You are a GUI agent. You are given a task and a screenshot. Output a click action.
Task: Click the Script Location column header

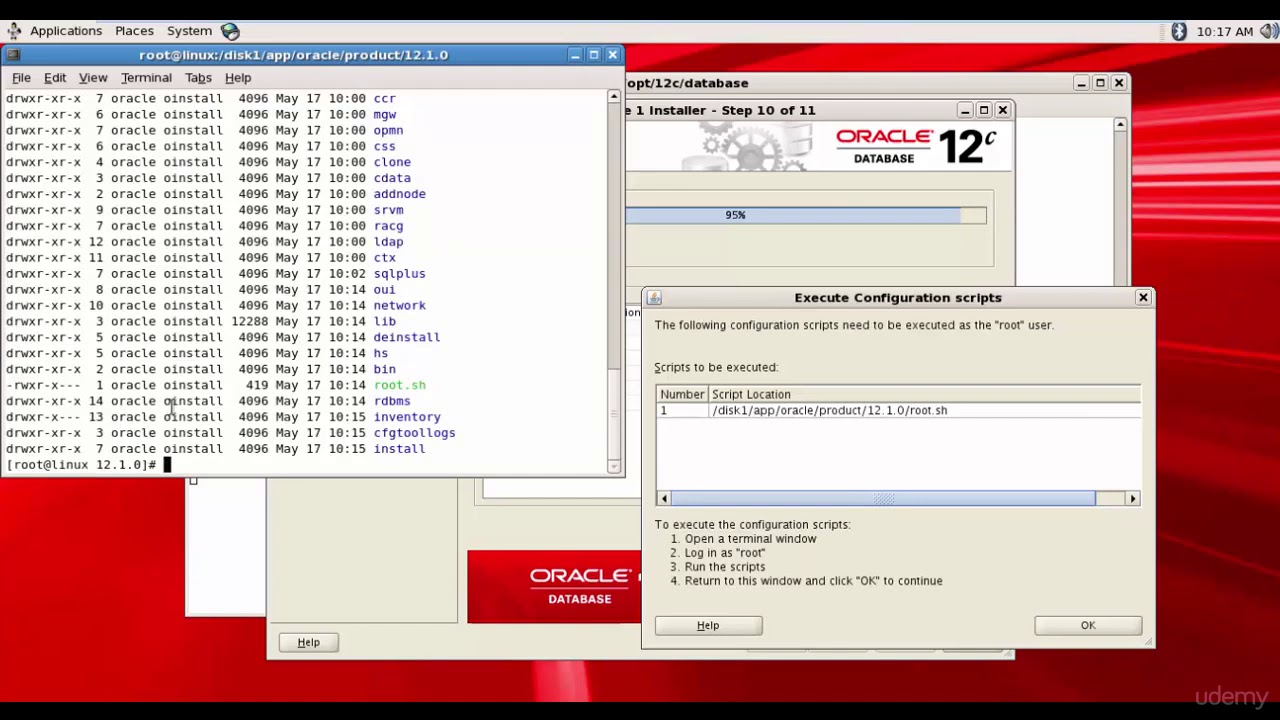924,394
